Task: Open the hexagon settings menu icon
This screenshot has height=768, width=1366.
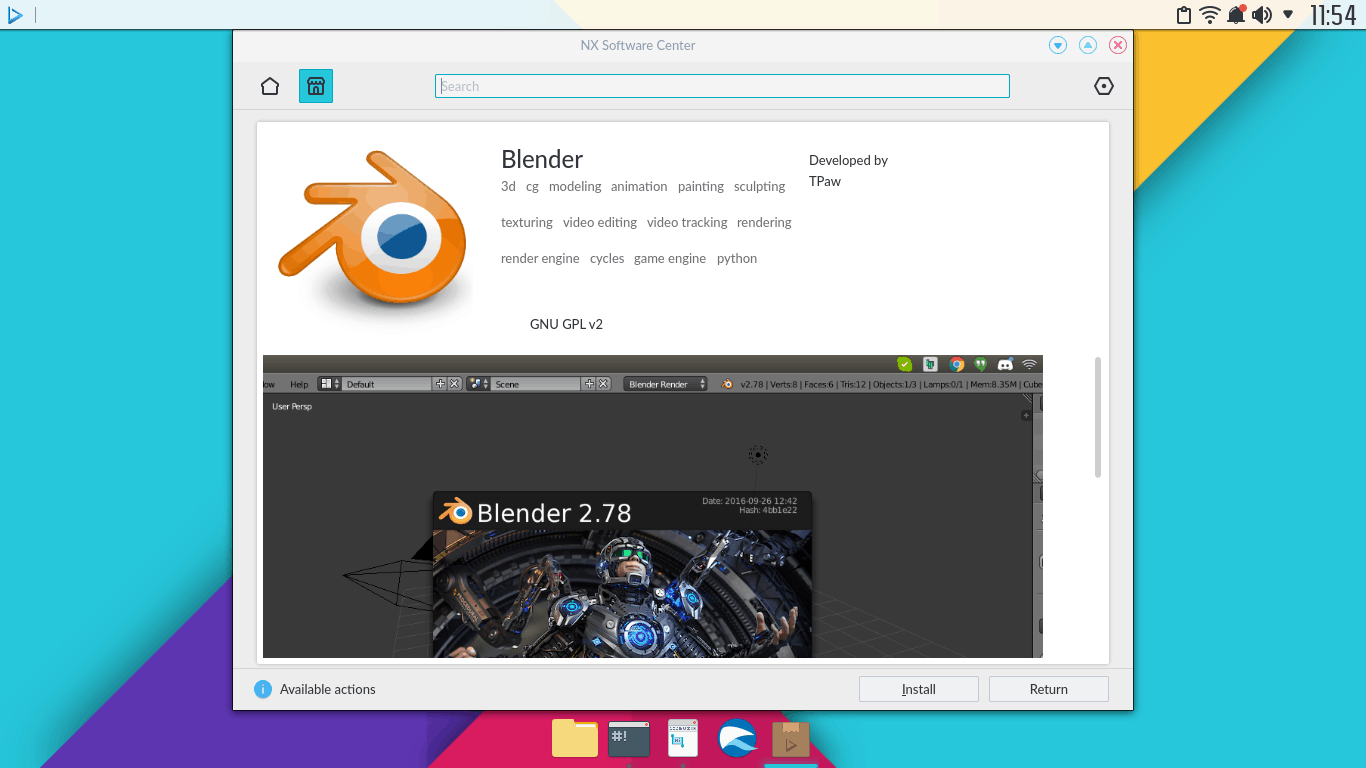Action: point(1104,86)
